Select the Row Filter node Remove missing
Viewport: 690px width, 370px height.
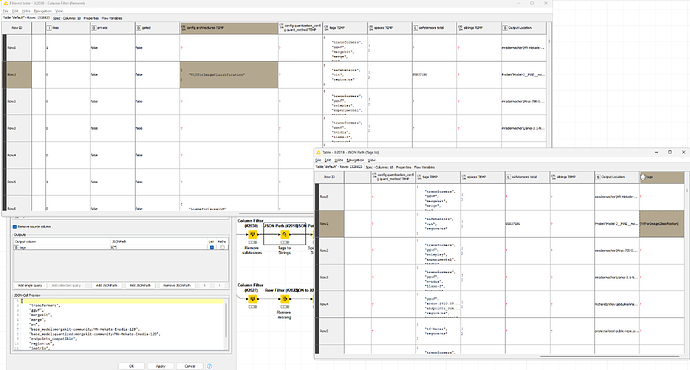[x=285, y=299]
